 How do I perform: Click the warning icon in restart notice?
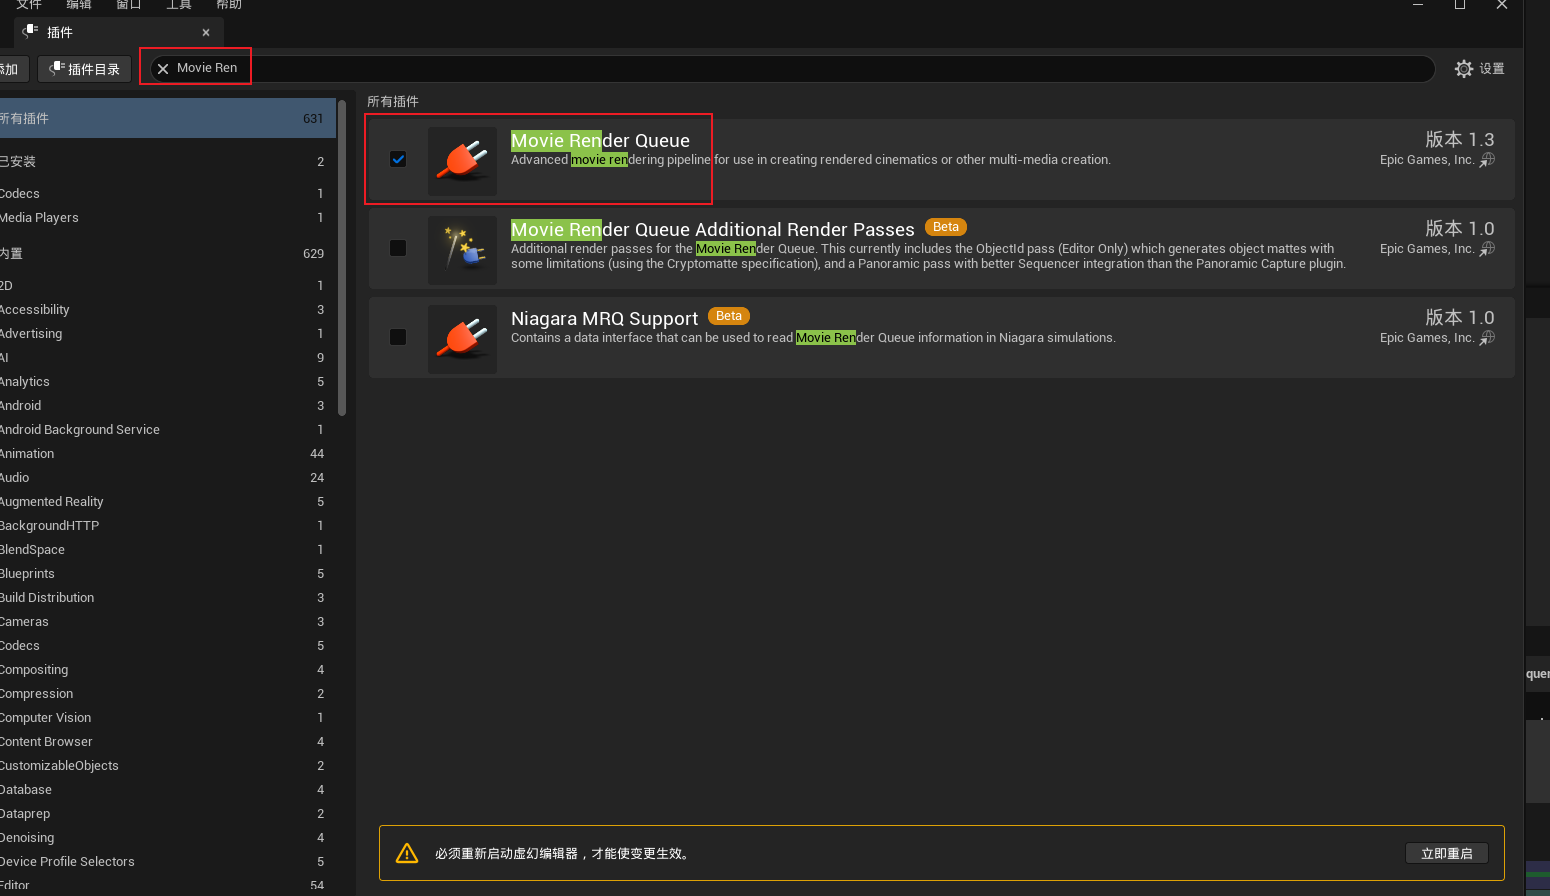coord(407,853)
